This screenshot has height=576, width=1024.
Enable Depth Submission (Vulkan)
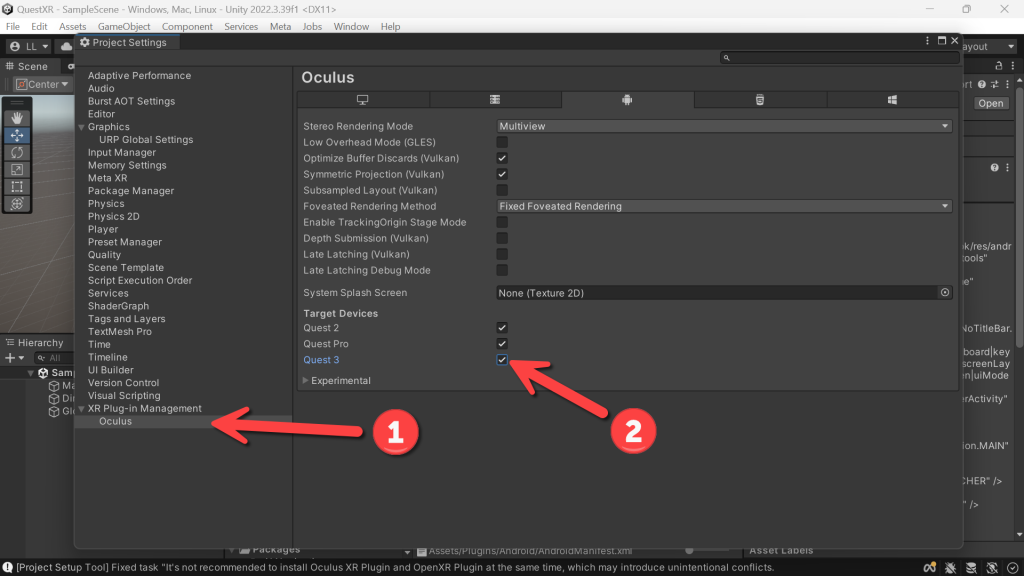point(502,238)
